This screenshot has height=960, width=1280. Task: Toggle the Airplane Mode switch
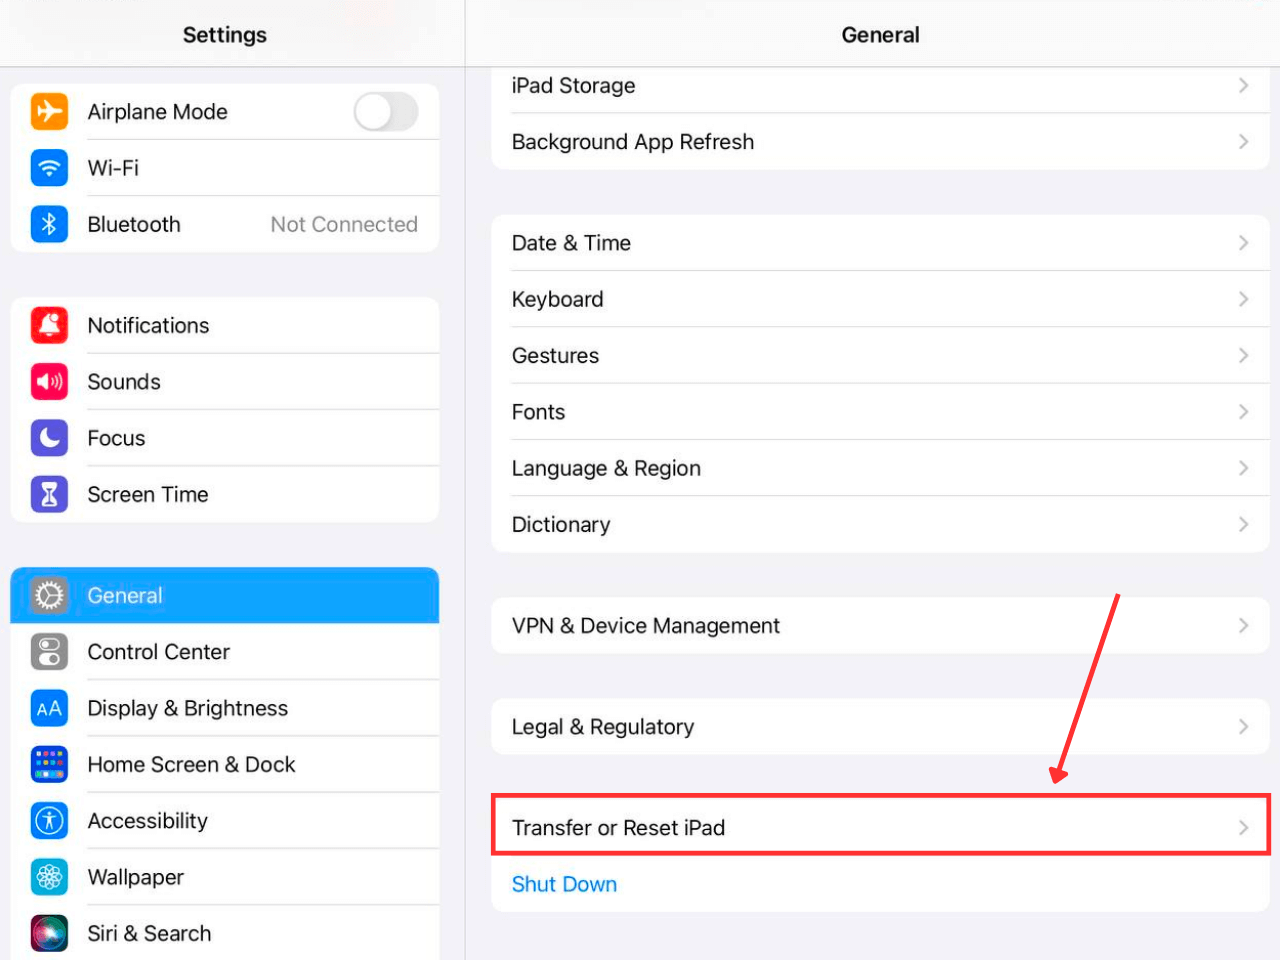click(x=387, y=112)
